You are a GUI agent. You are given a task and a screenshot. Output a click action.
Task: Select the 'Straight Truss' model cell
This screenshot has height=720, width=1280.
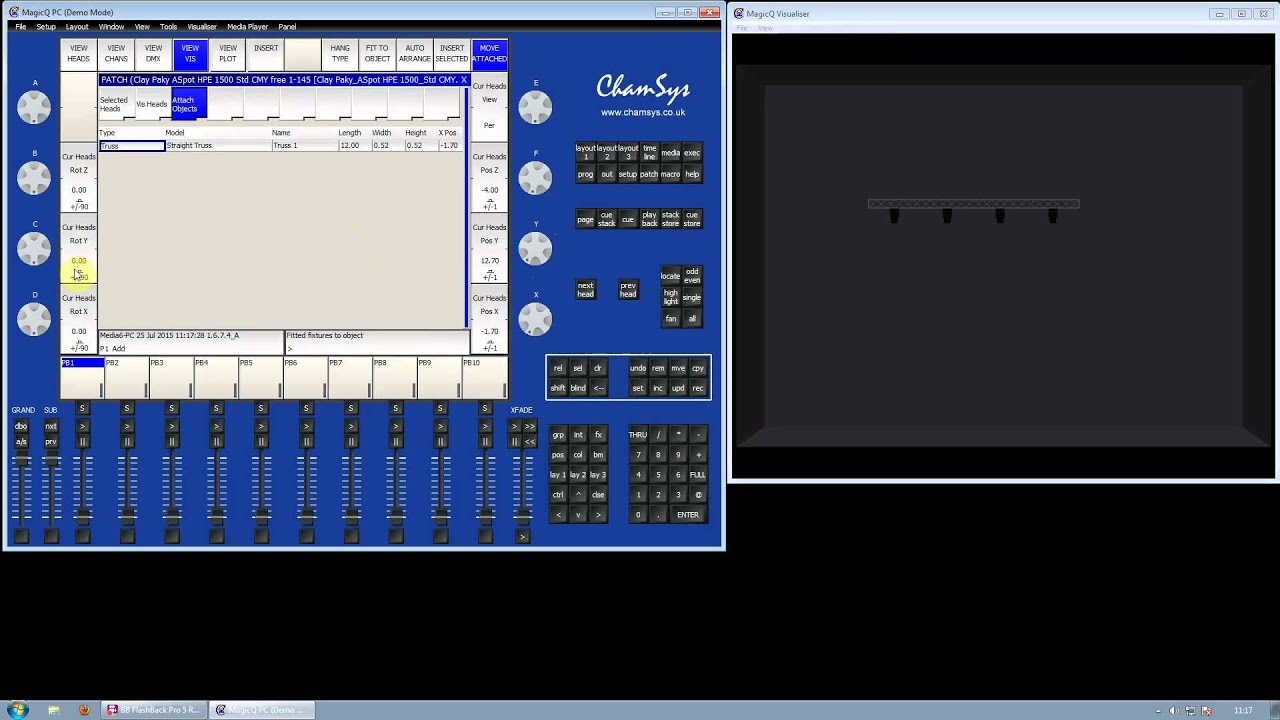coord(218,146)
